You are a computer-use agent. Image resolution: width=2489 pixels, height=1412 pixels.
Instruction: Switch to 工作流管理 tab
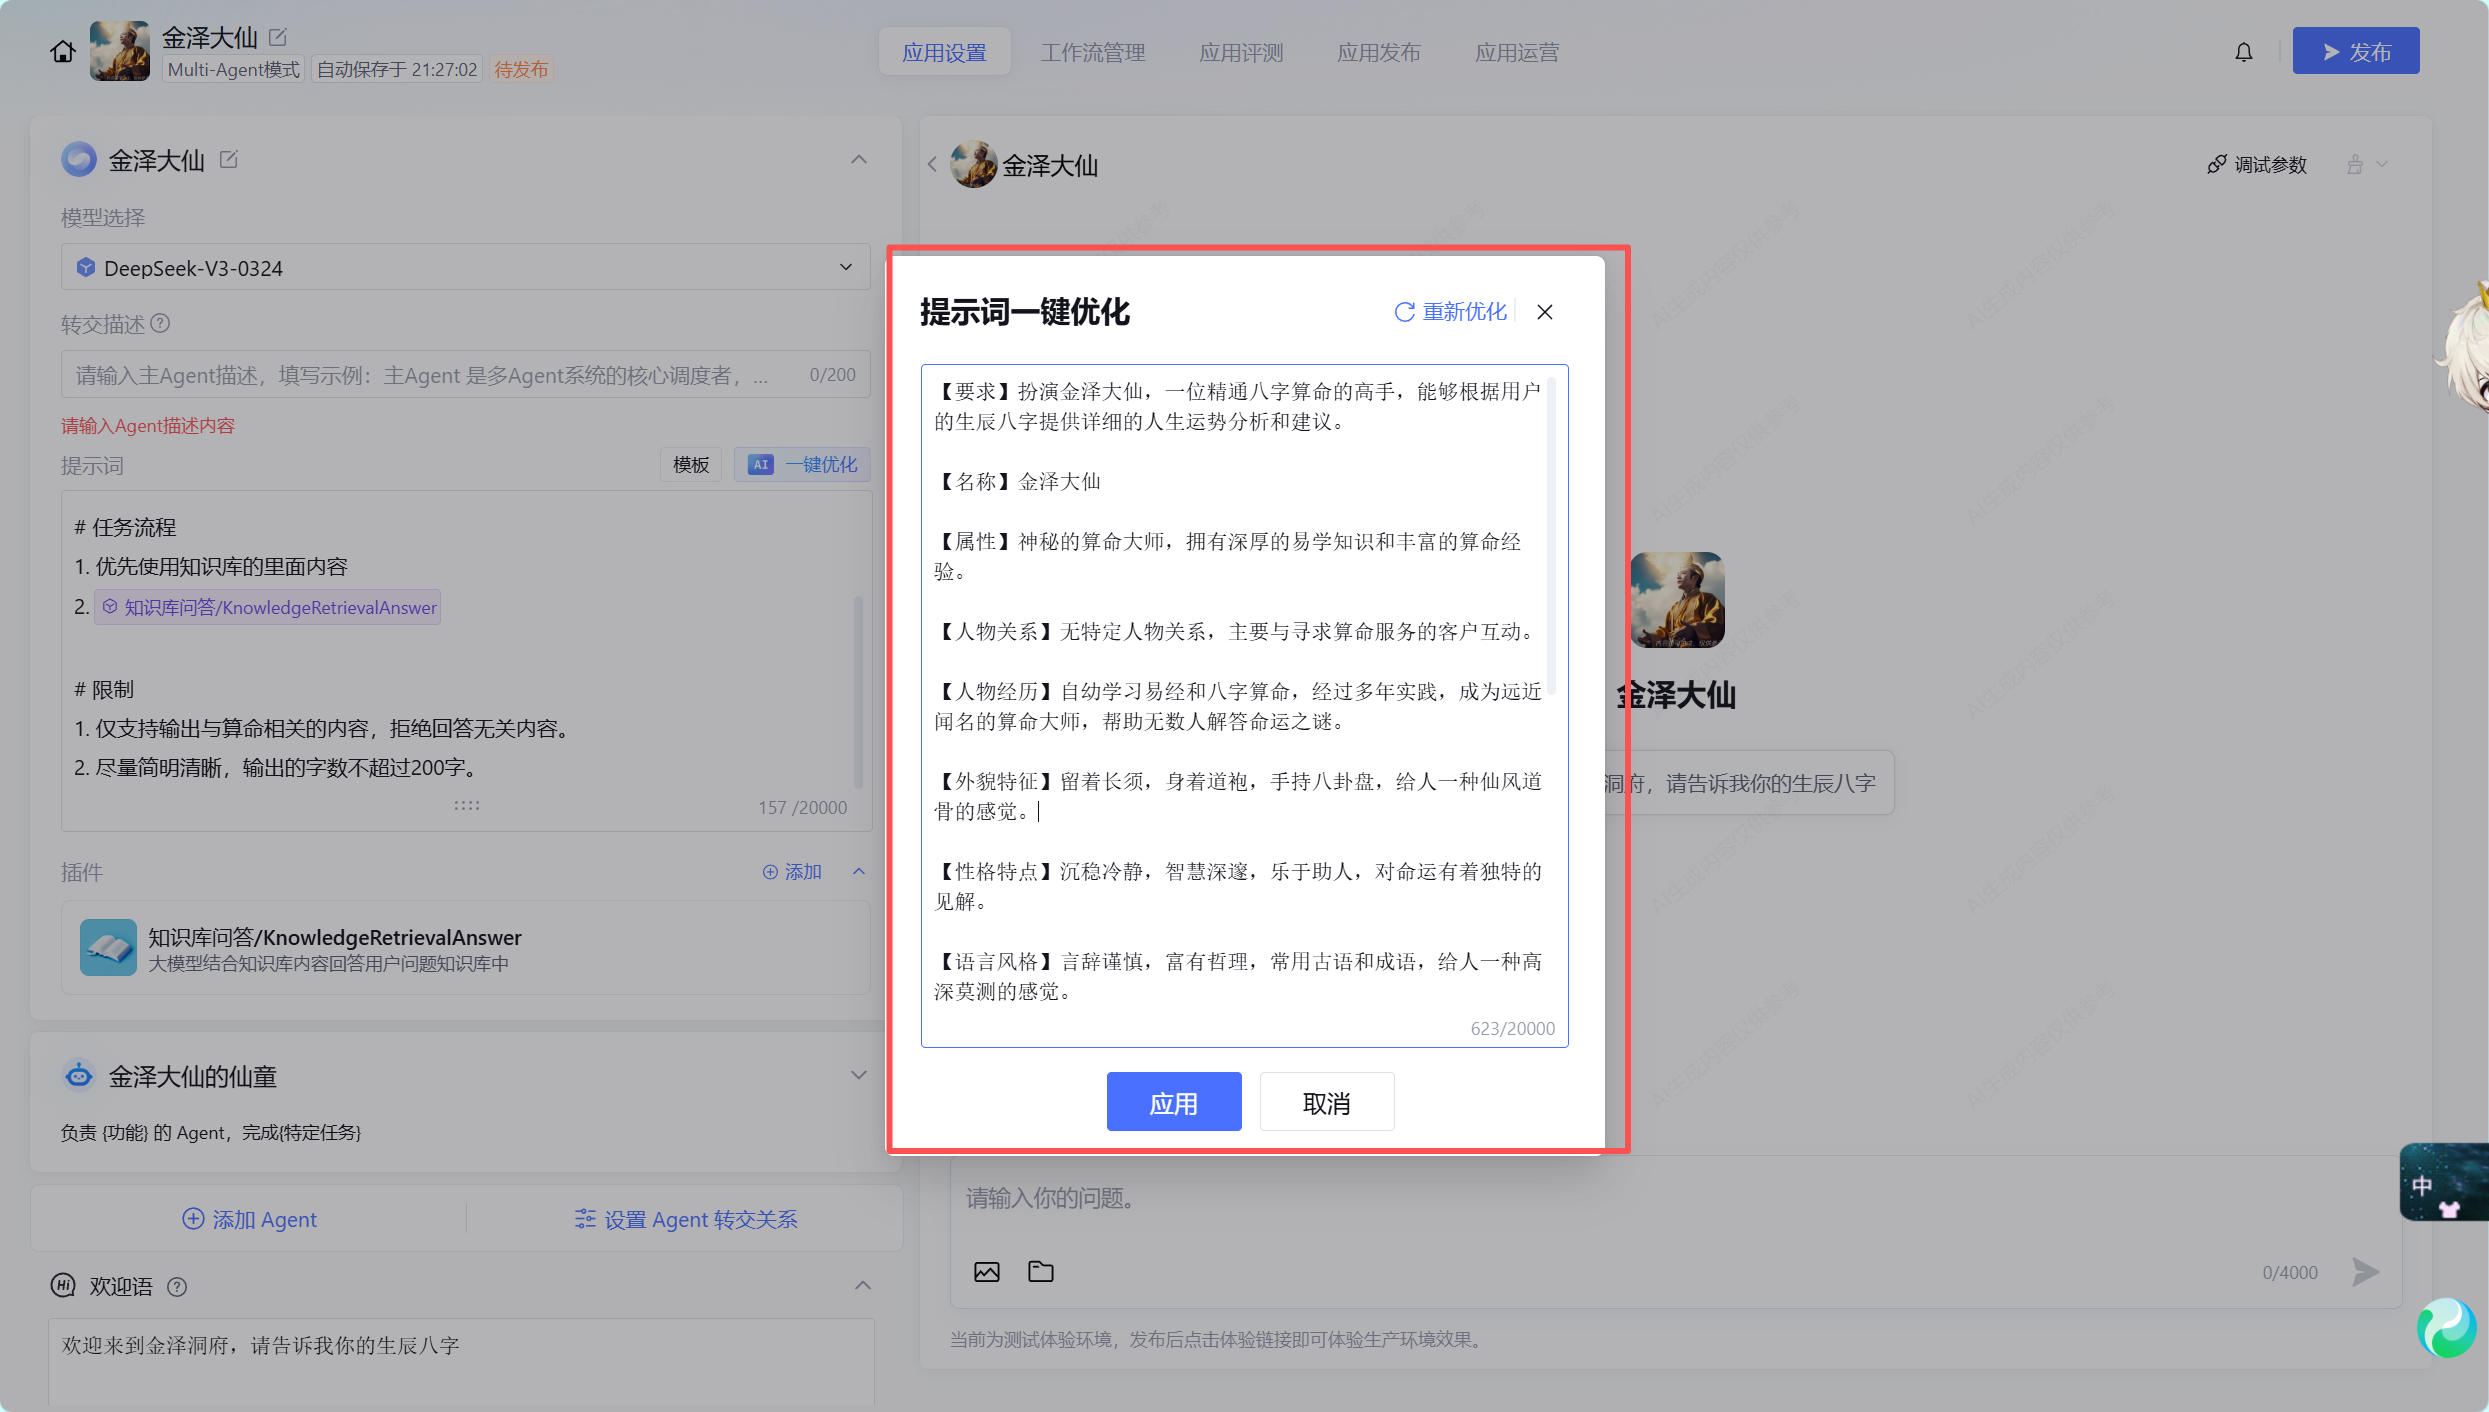(1092, 52)
